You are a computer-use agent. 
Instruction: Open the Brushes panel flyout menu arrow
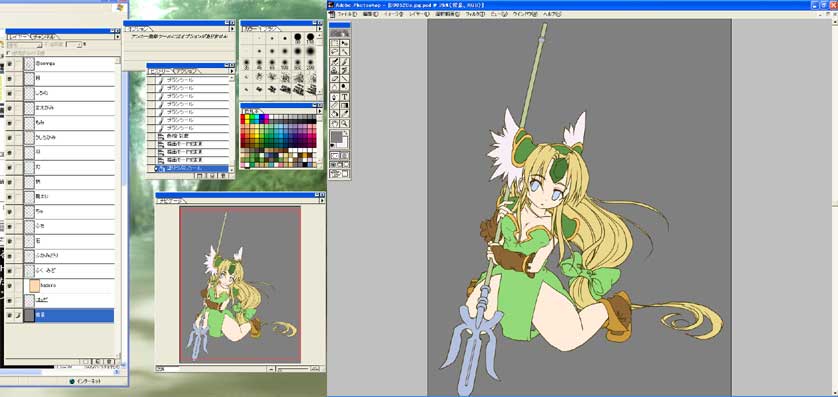320,28
